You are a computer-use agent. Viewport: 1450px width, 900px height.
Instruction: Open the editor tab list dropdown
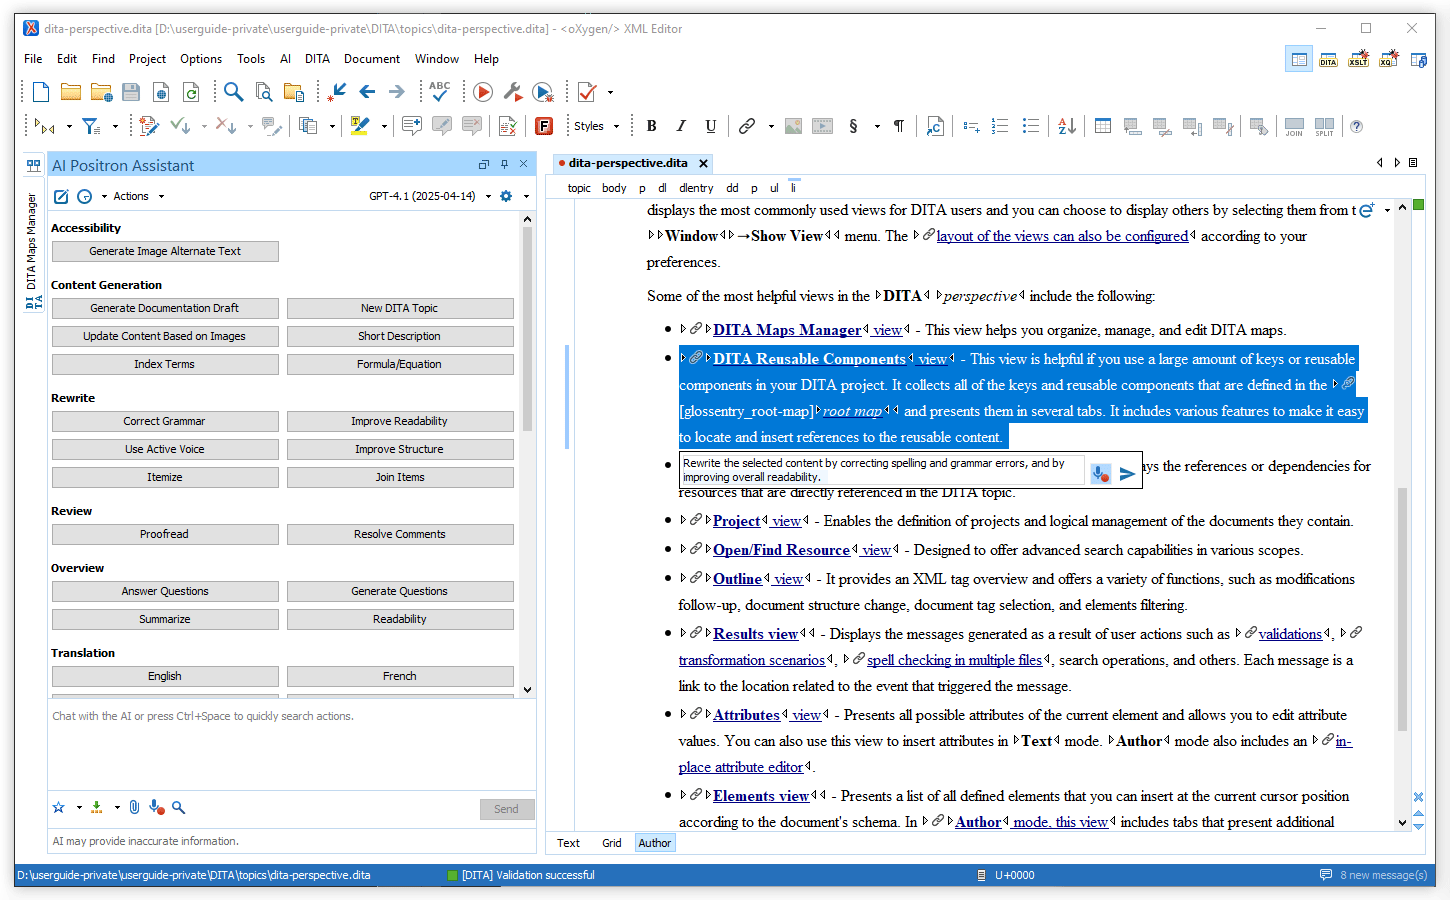[1413, 163]
